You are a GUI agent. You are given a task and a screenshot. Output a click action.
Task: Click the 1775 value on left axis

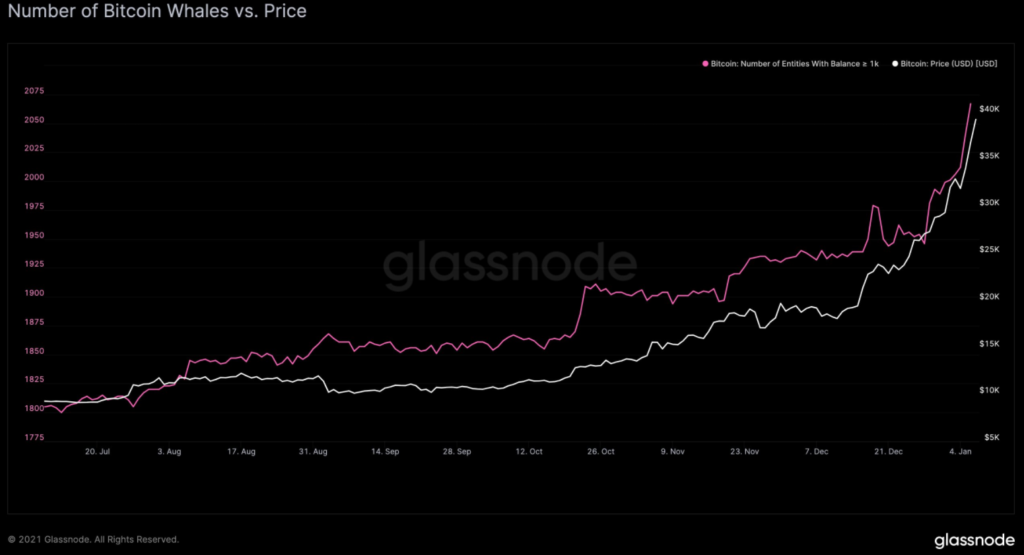(x=33, y=438)
